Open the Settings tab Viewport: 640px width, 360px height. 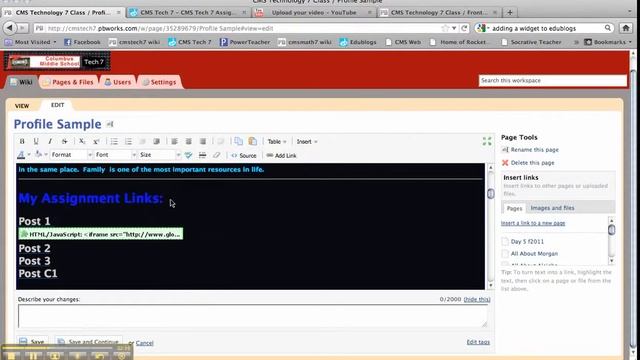(x=159, y=82)
